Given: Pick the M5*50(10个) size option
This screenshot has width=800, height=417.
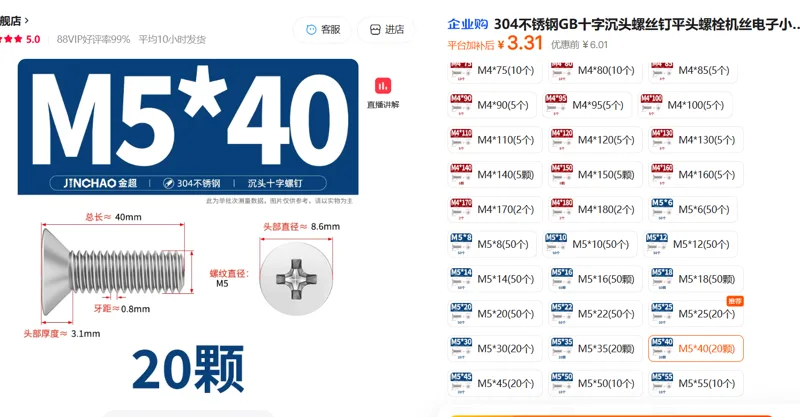Looking at the screenshot, I should click(x=595, y=383).
